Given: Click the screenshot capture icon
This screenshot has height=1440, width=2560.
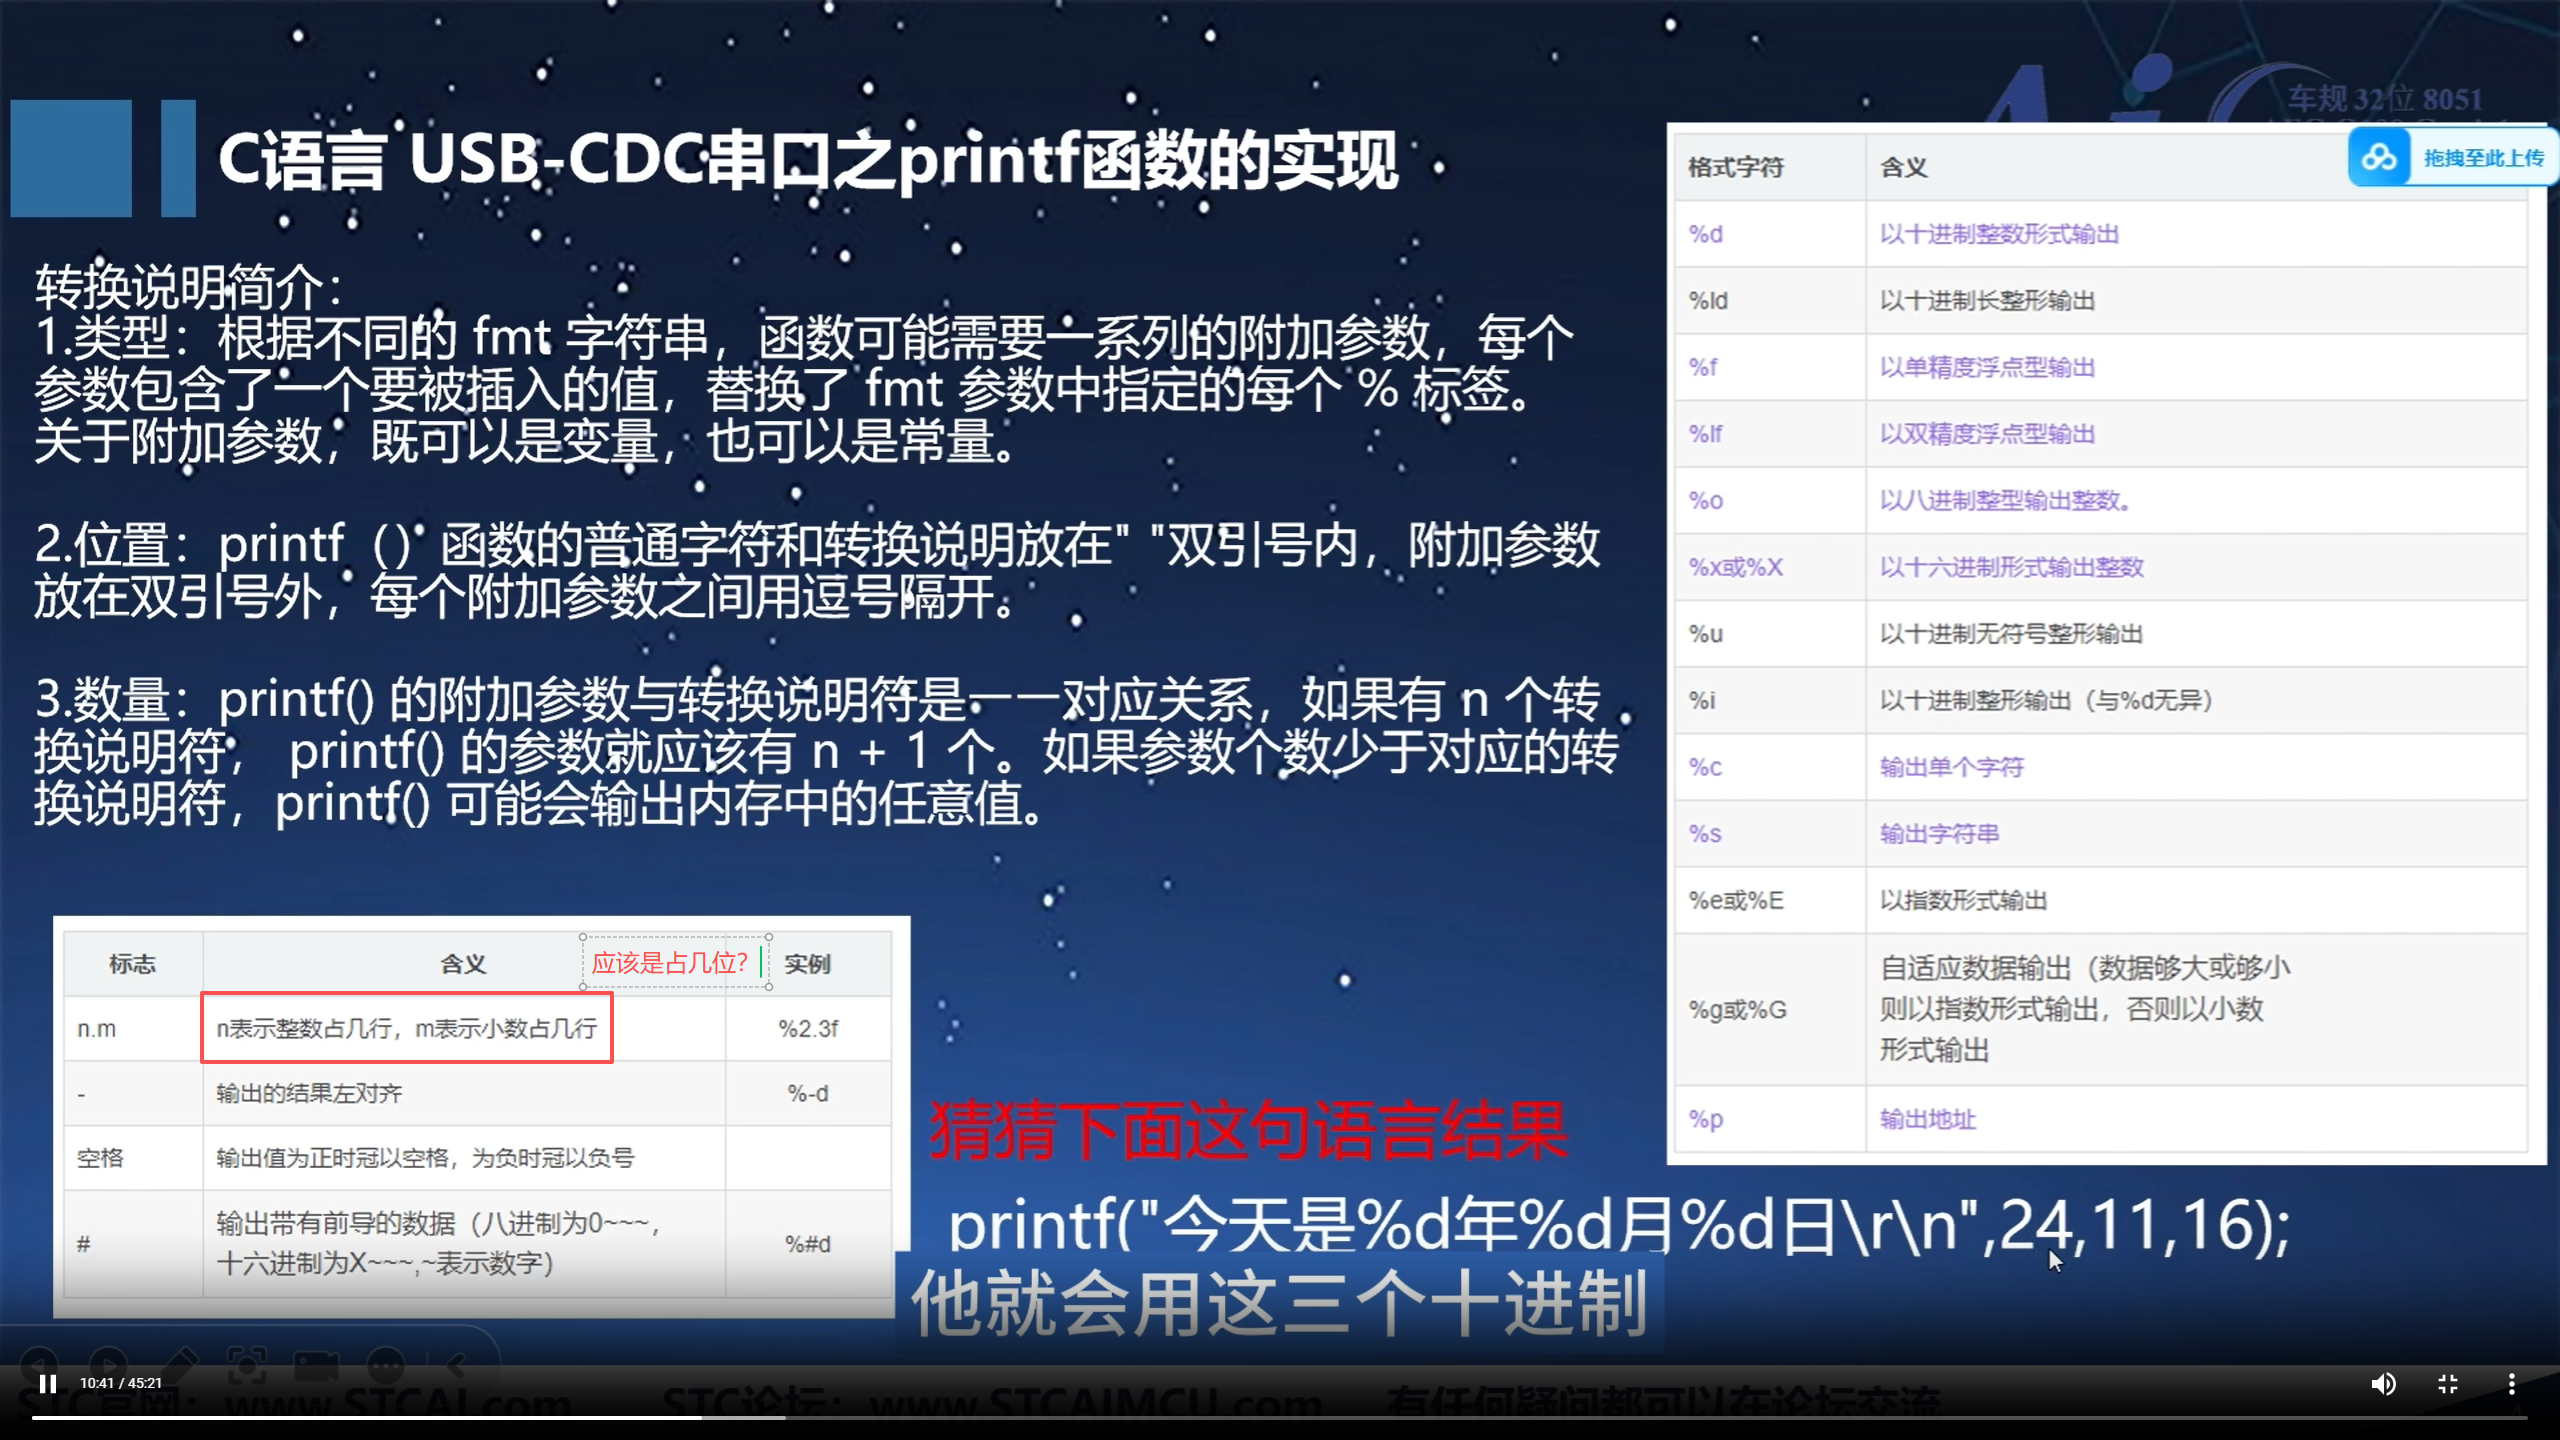Looking at the screenshot, I should click(x=247, y=1362).
